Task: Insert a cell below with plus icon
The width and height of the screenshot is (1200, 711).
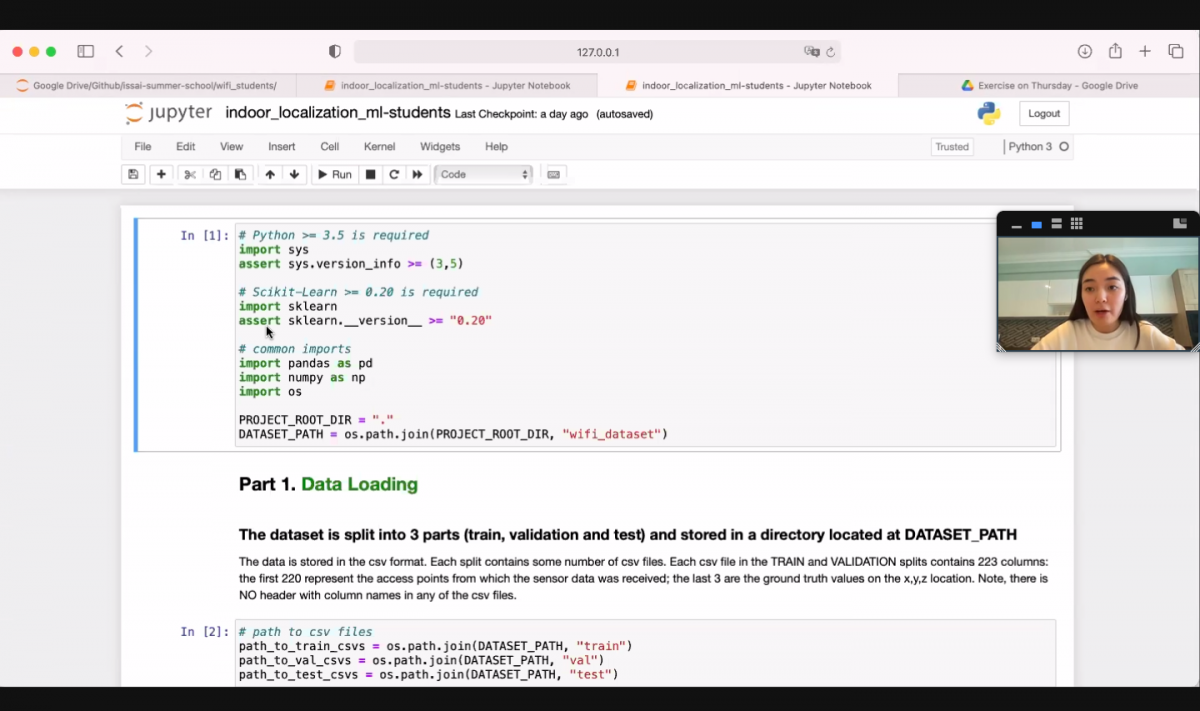Action: coord(161,174)
